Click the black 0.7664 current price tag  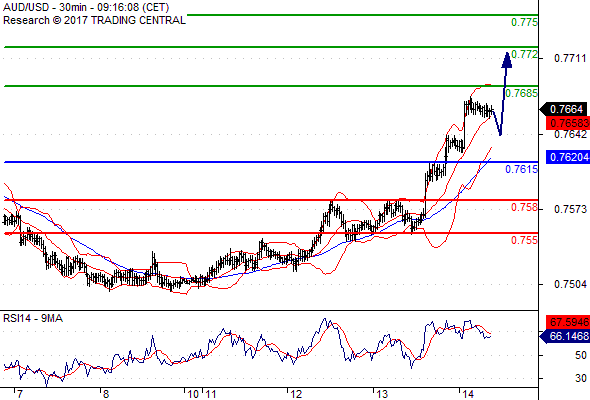(563, 110)
